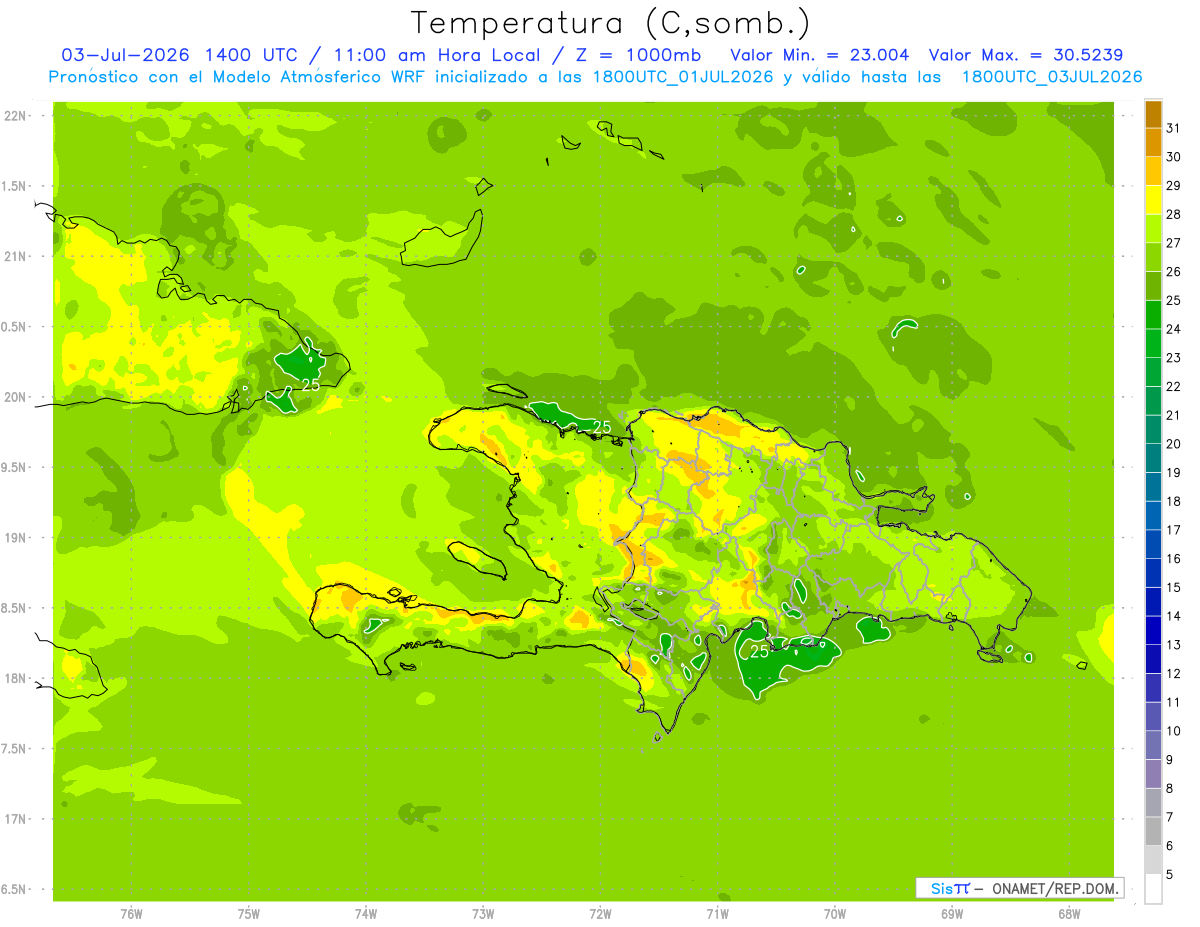Select the legend swatch between 29 and 30
The image size is (1200, 927).
point(1153,171)
